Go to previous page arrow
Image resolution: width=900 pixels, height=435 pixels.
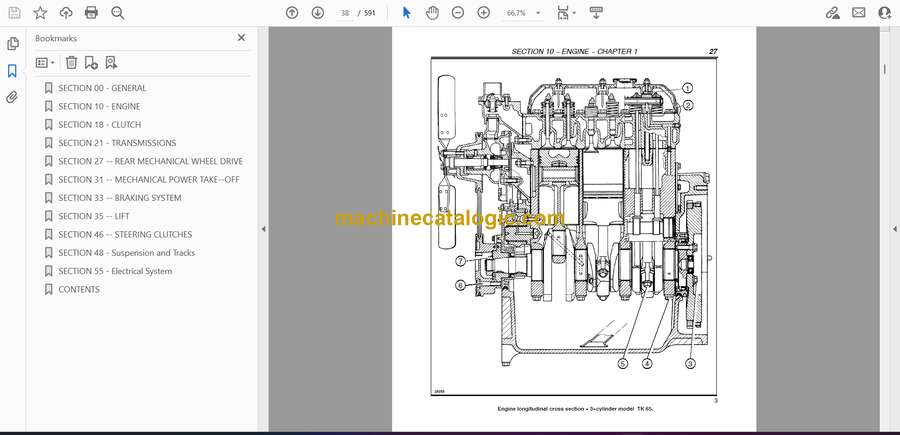coord(292,13)
